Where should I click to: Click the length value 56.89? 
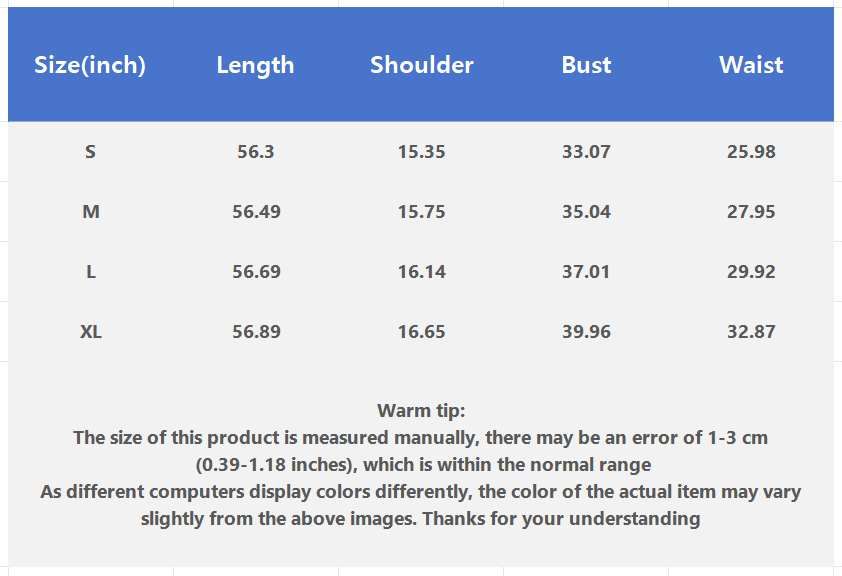(256, 332)
